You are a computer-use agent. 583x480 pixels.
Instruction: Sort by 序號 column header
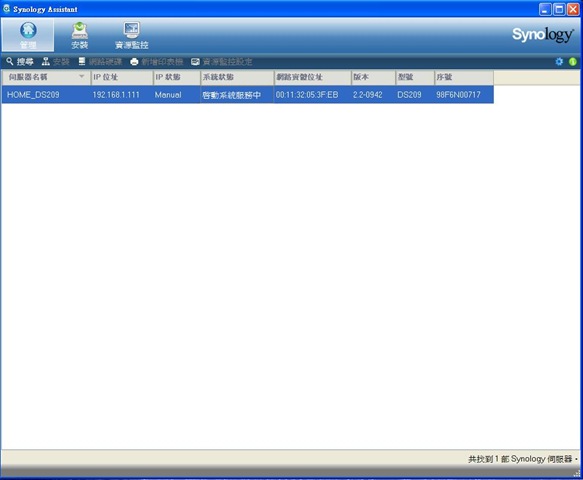tap(464, 77)
